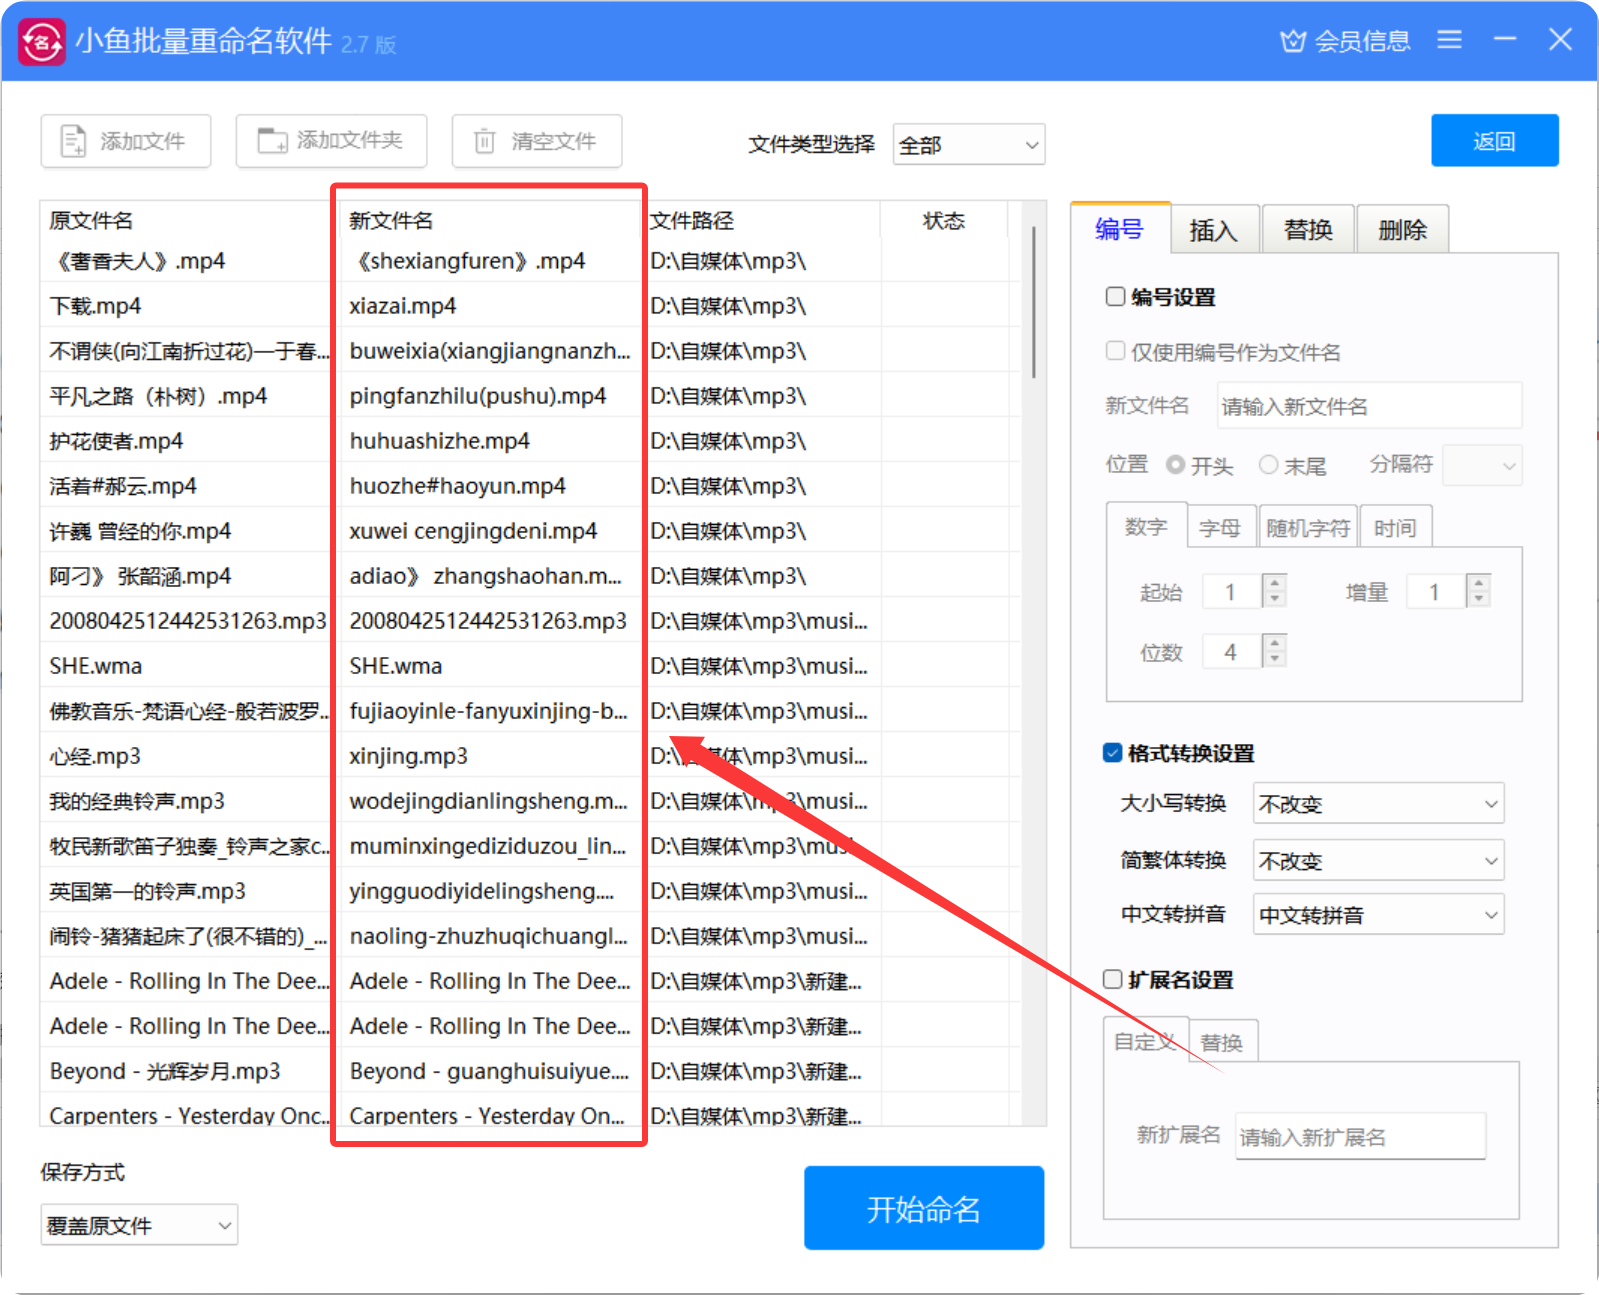Increase the 位数 digits spinner
The image size is (1599, 1295).
pyautogui.click(x=1274, y=643)
